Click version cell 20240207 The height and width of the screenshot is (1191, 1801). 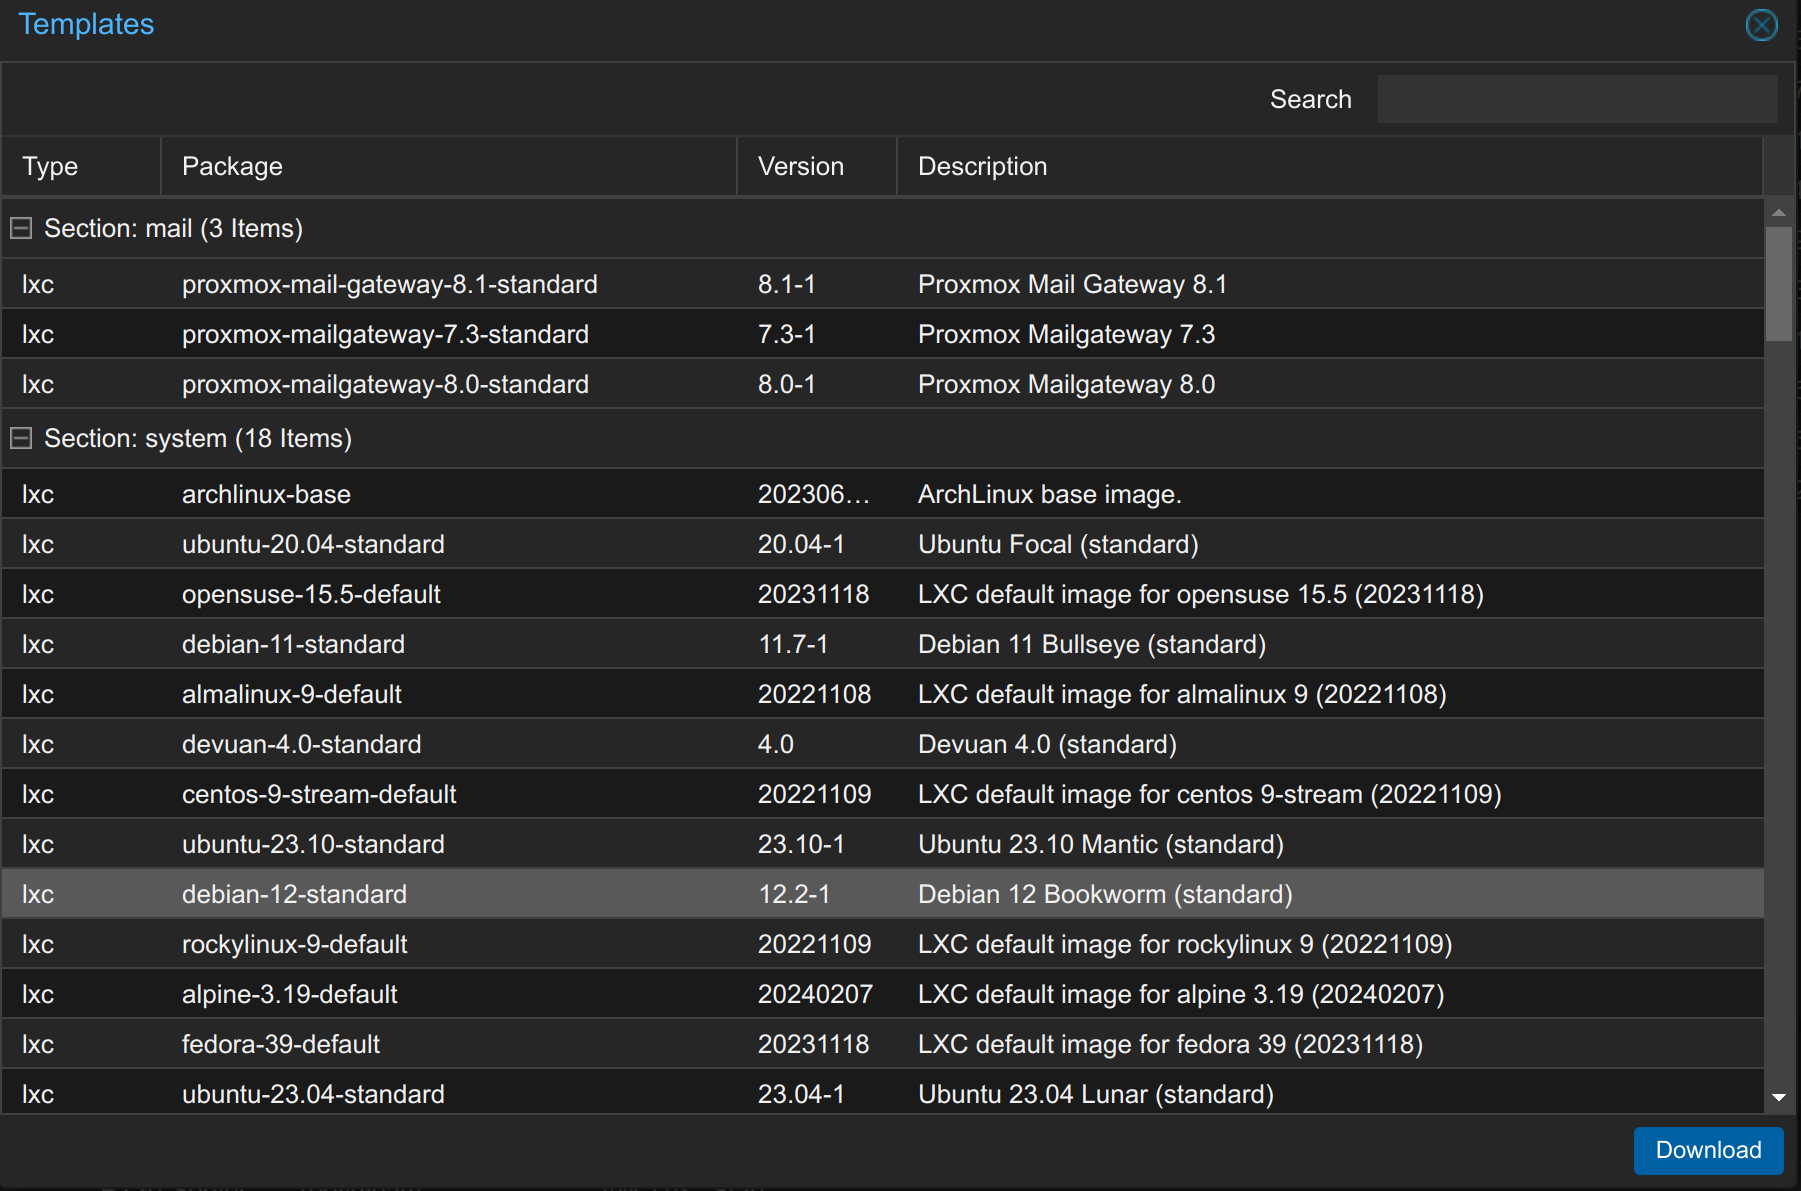[x=815, y=994]
